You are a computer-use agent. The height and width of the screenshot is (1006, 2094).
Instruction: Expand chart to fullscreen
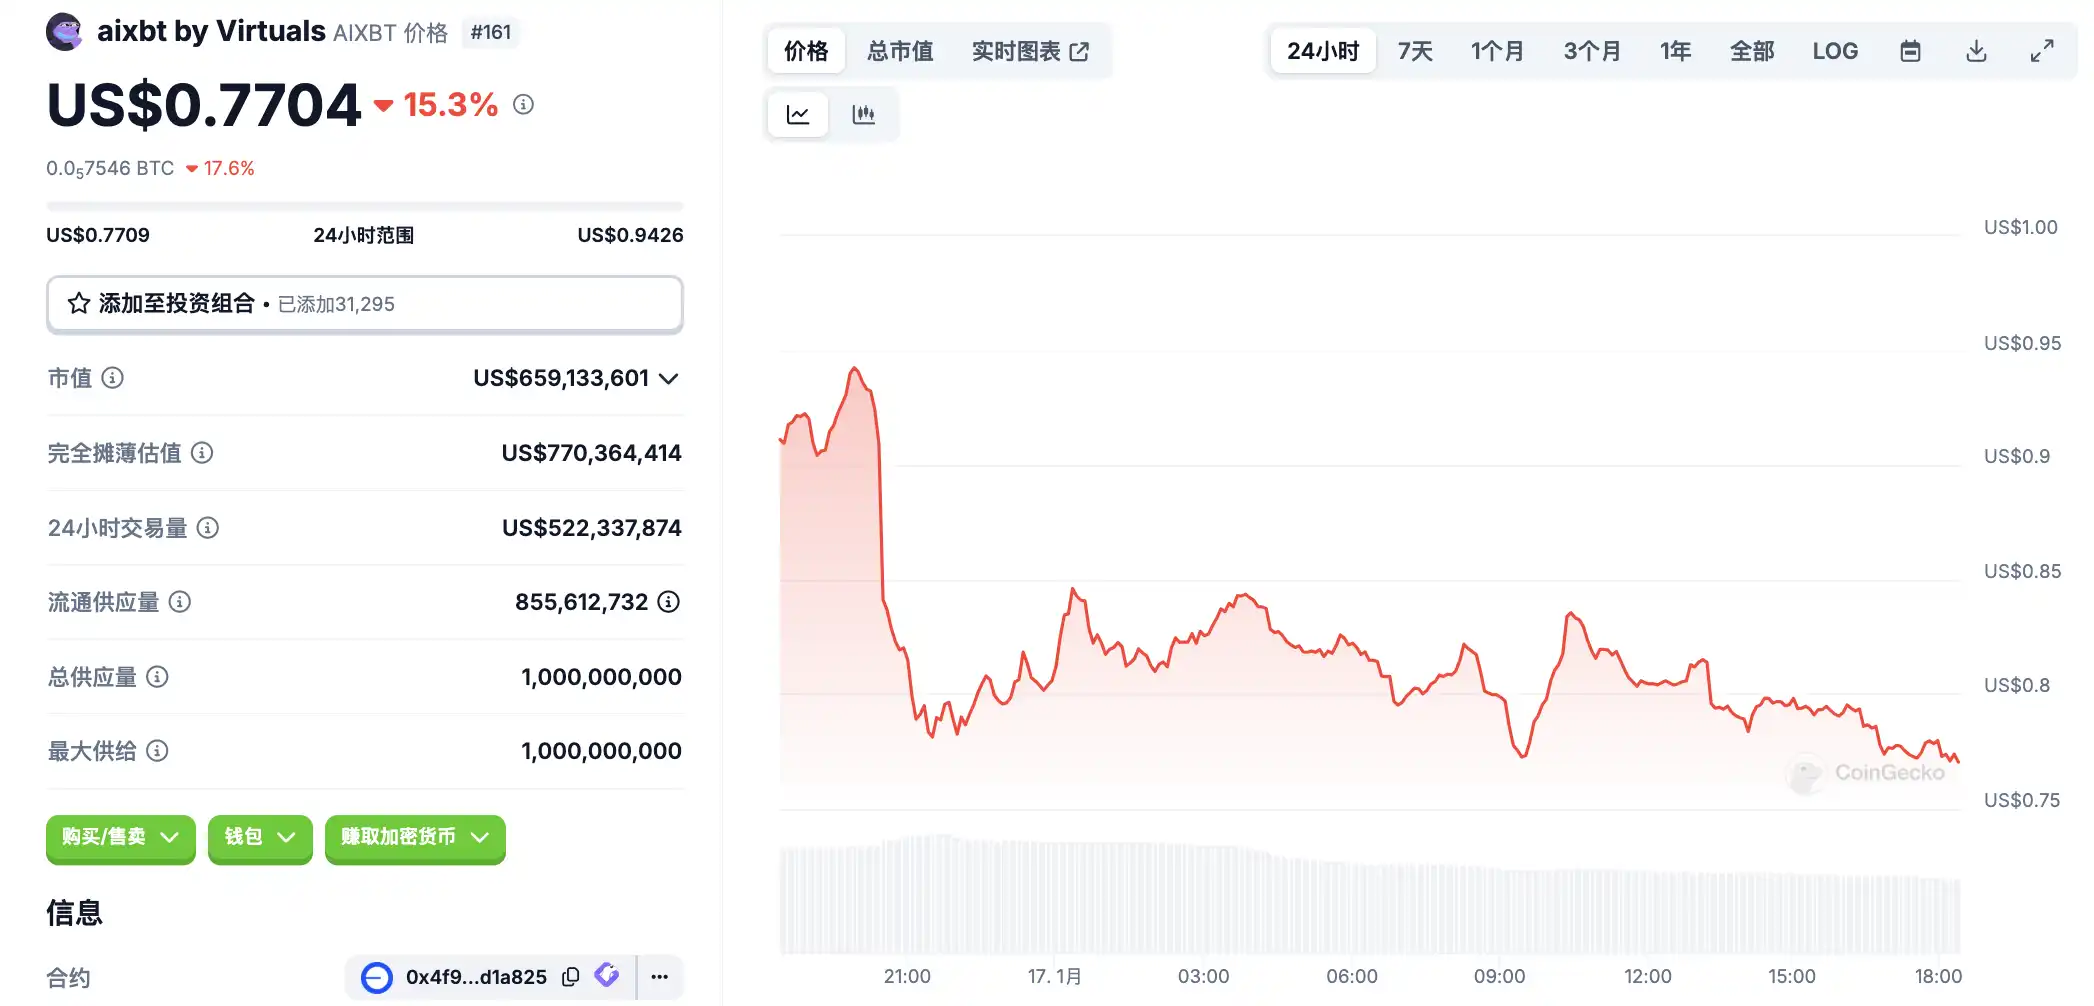tap(2042, 51)
